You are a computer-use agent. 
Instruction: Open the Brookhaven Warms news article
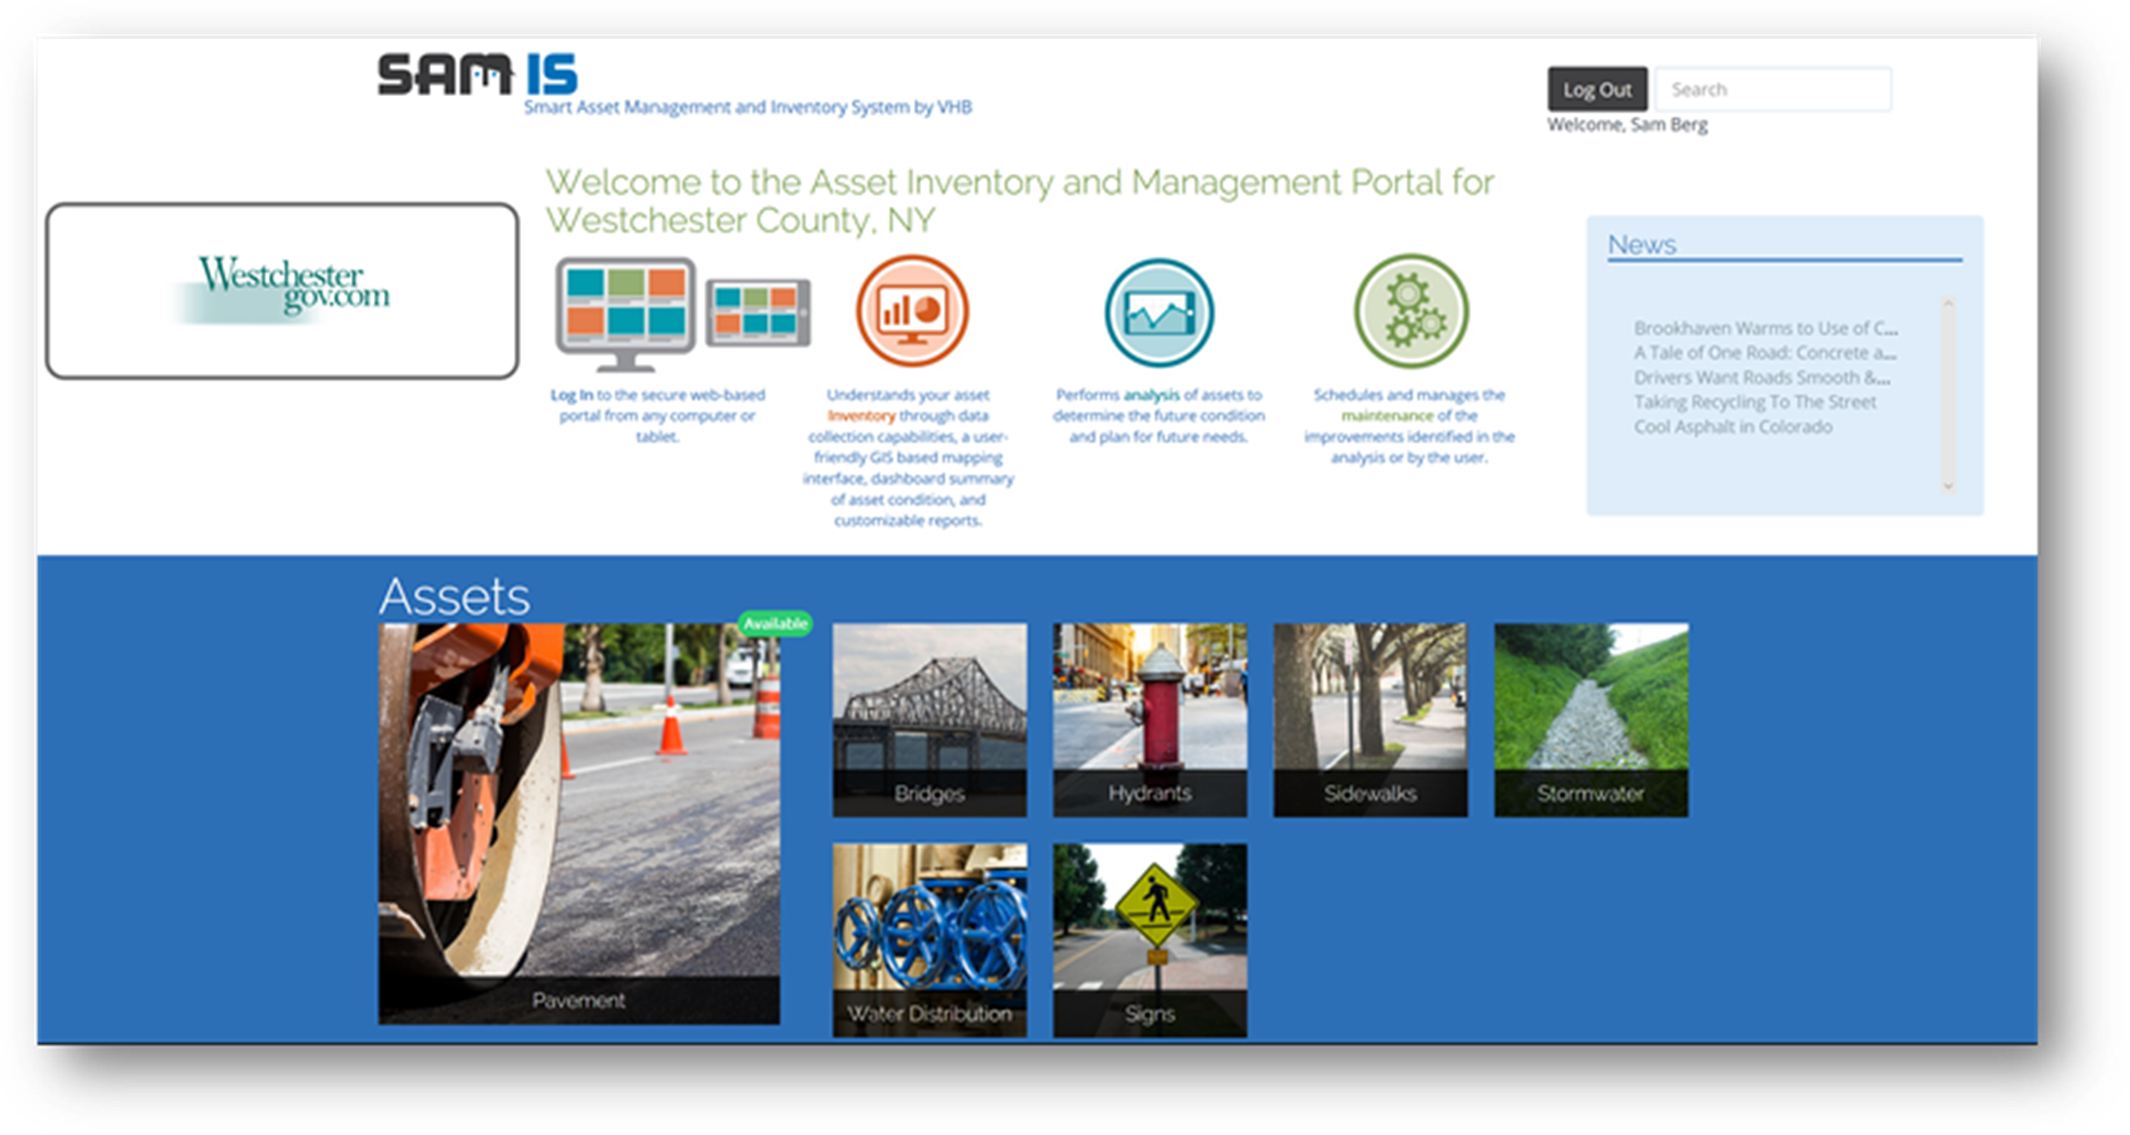click(x=1765, y=328)
